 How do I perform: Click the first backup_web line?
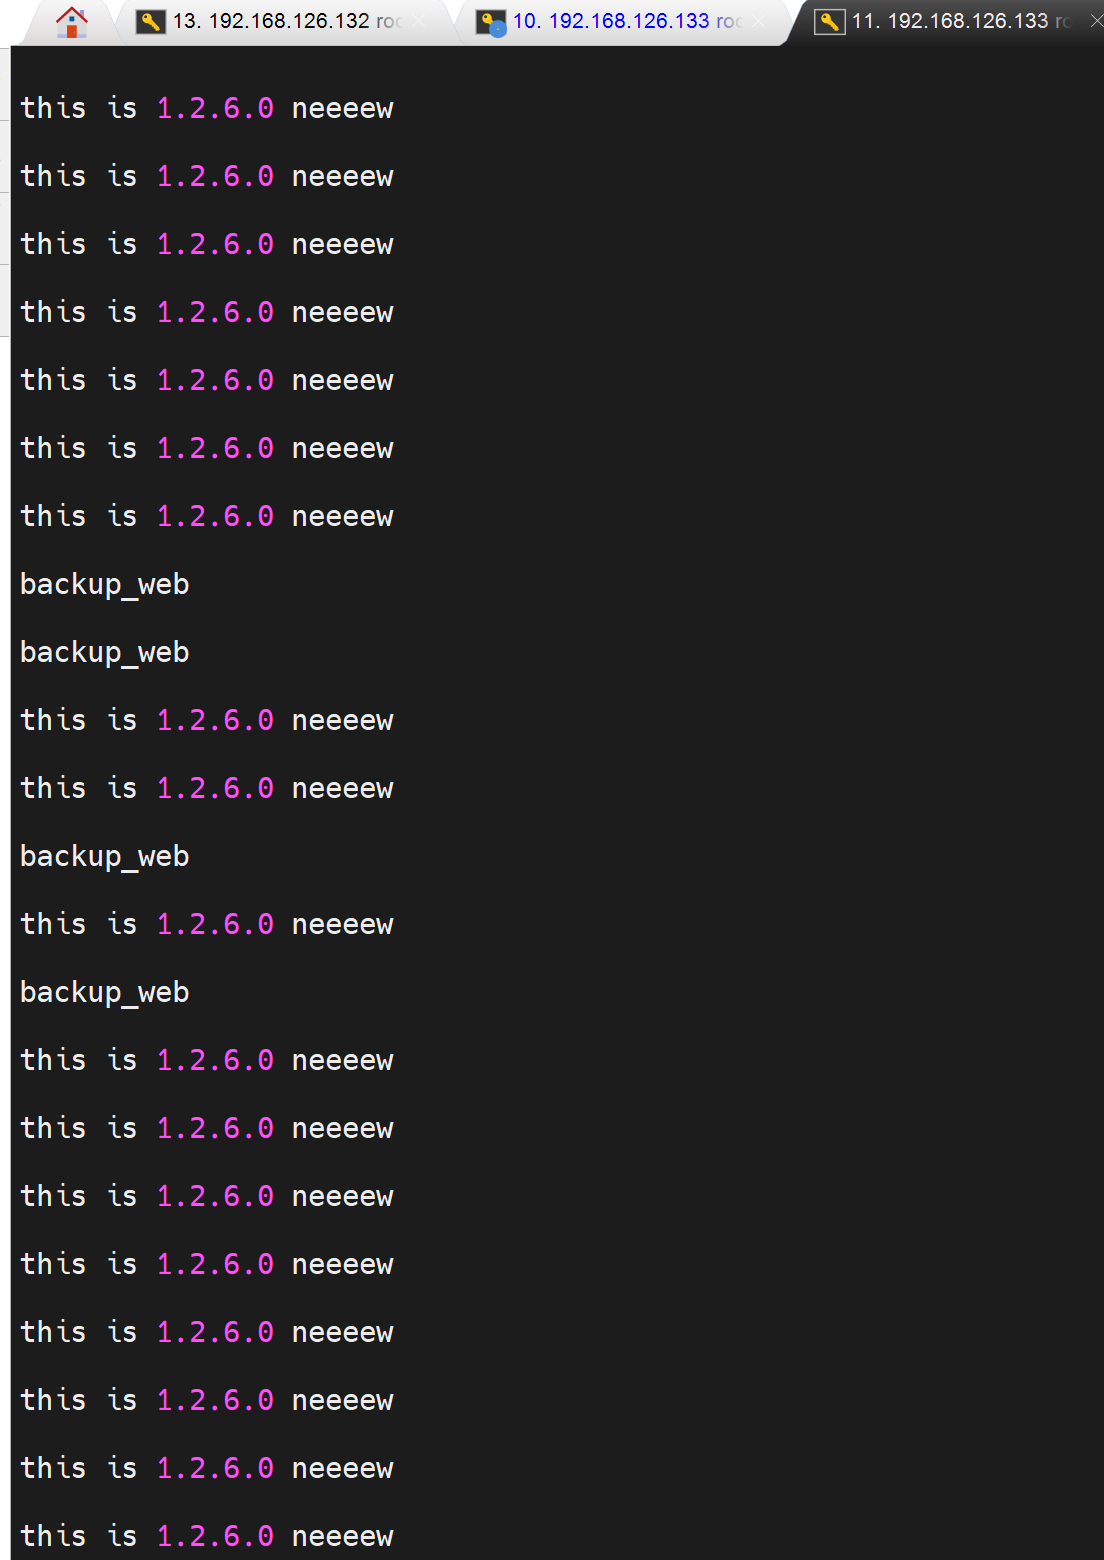pos(105,584)
